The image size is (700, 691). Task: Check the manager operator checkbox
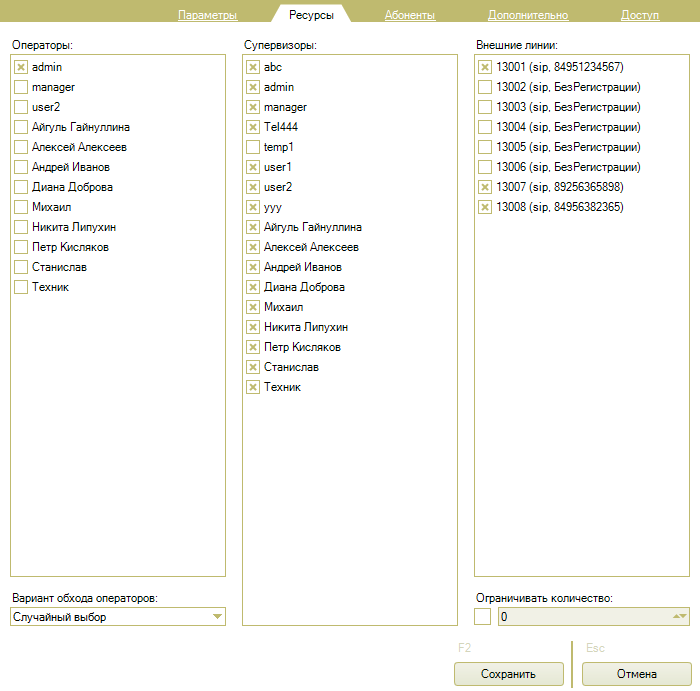20,87
